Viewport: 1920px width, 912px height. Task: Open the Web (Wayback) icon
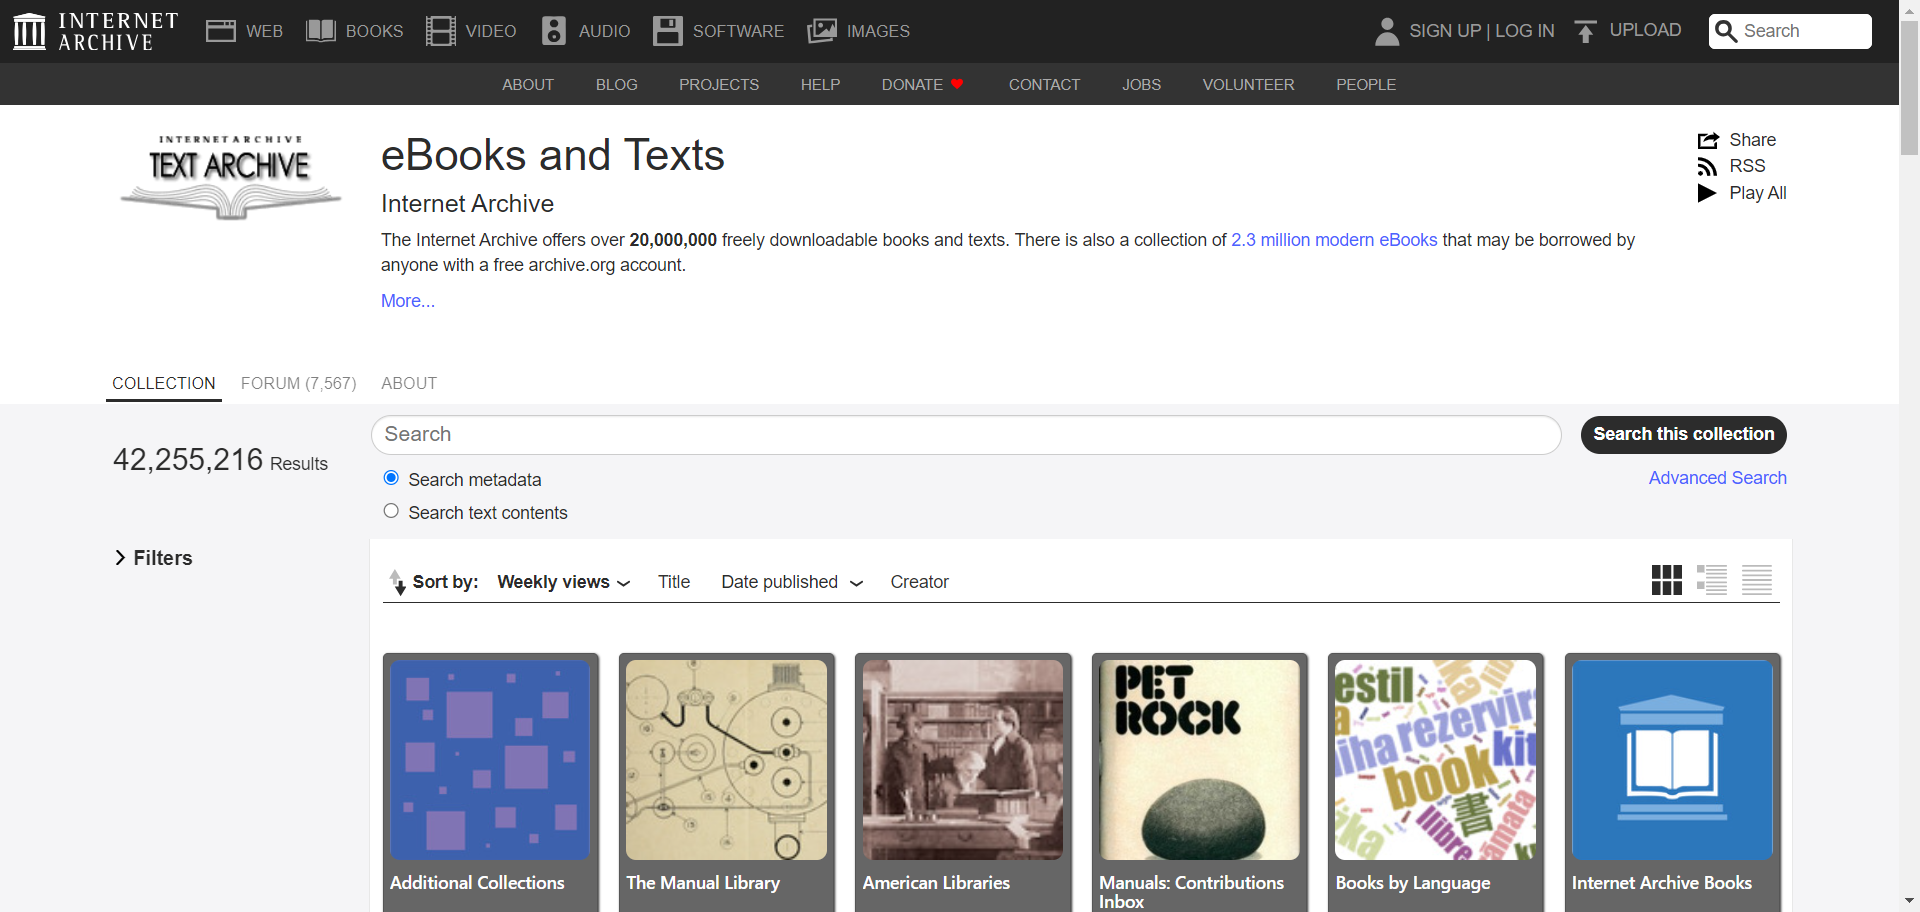[220, 31]
